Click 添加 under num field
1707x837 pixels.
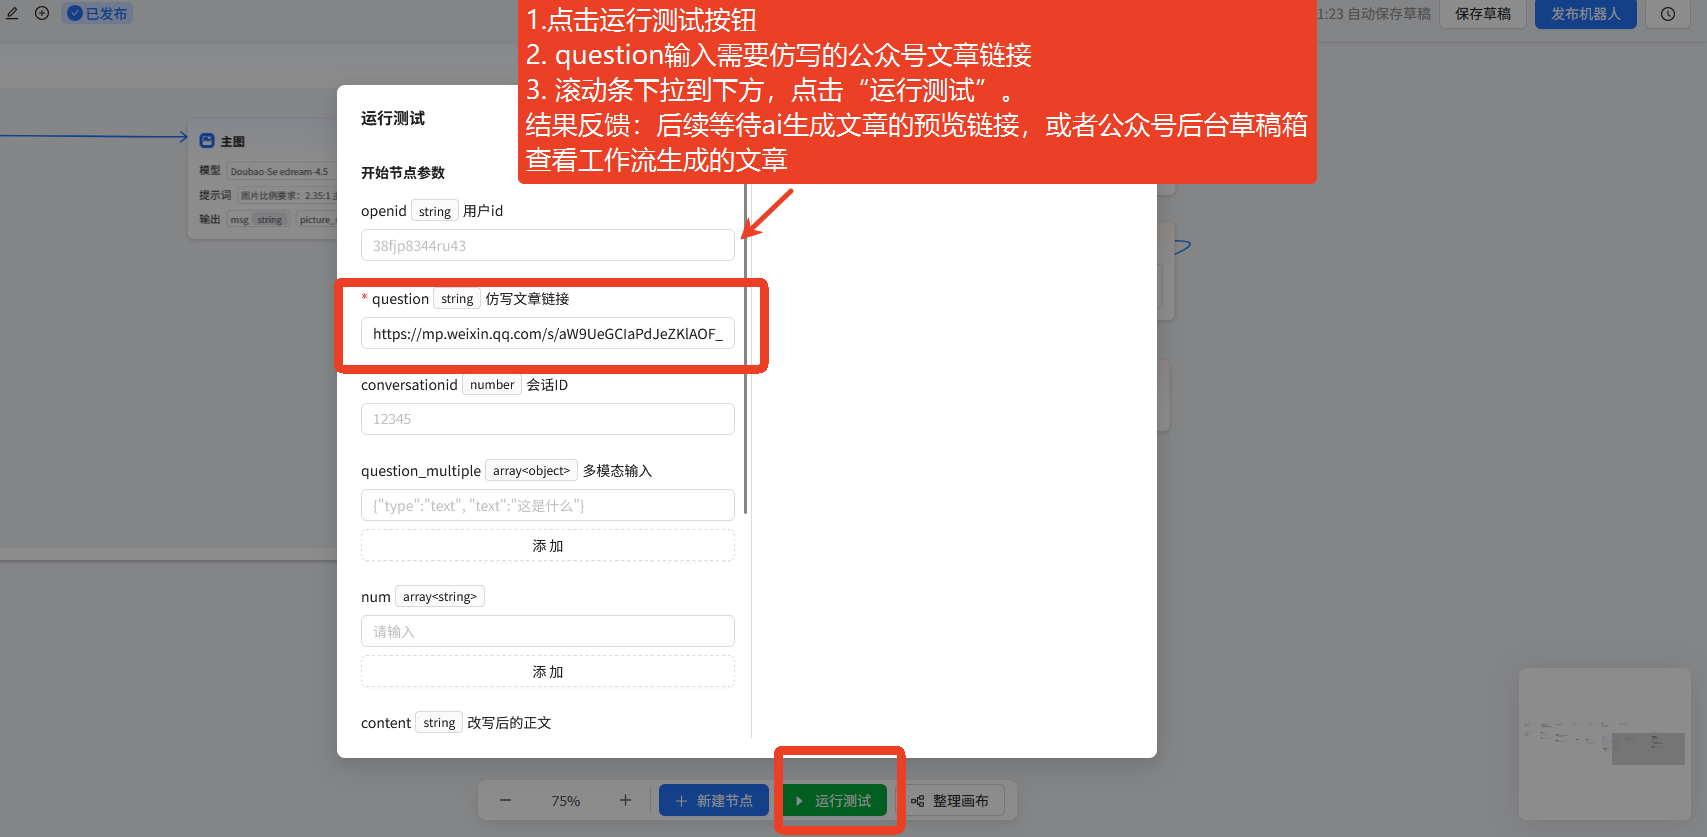[548, 671]
